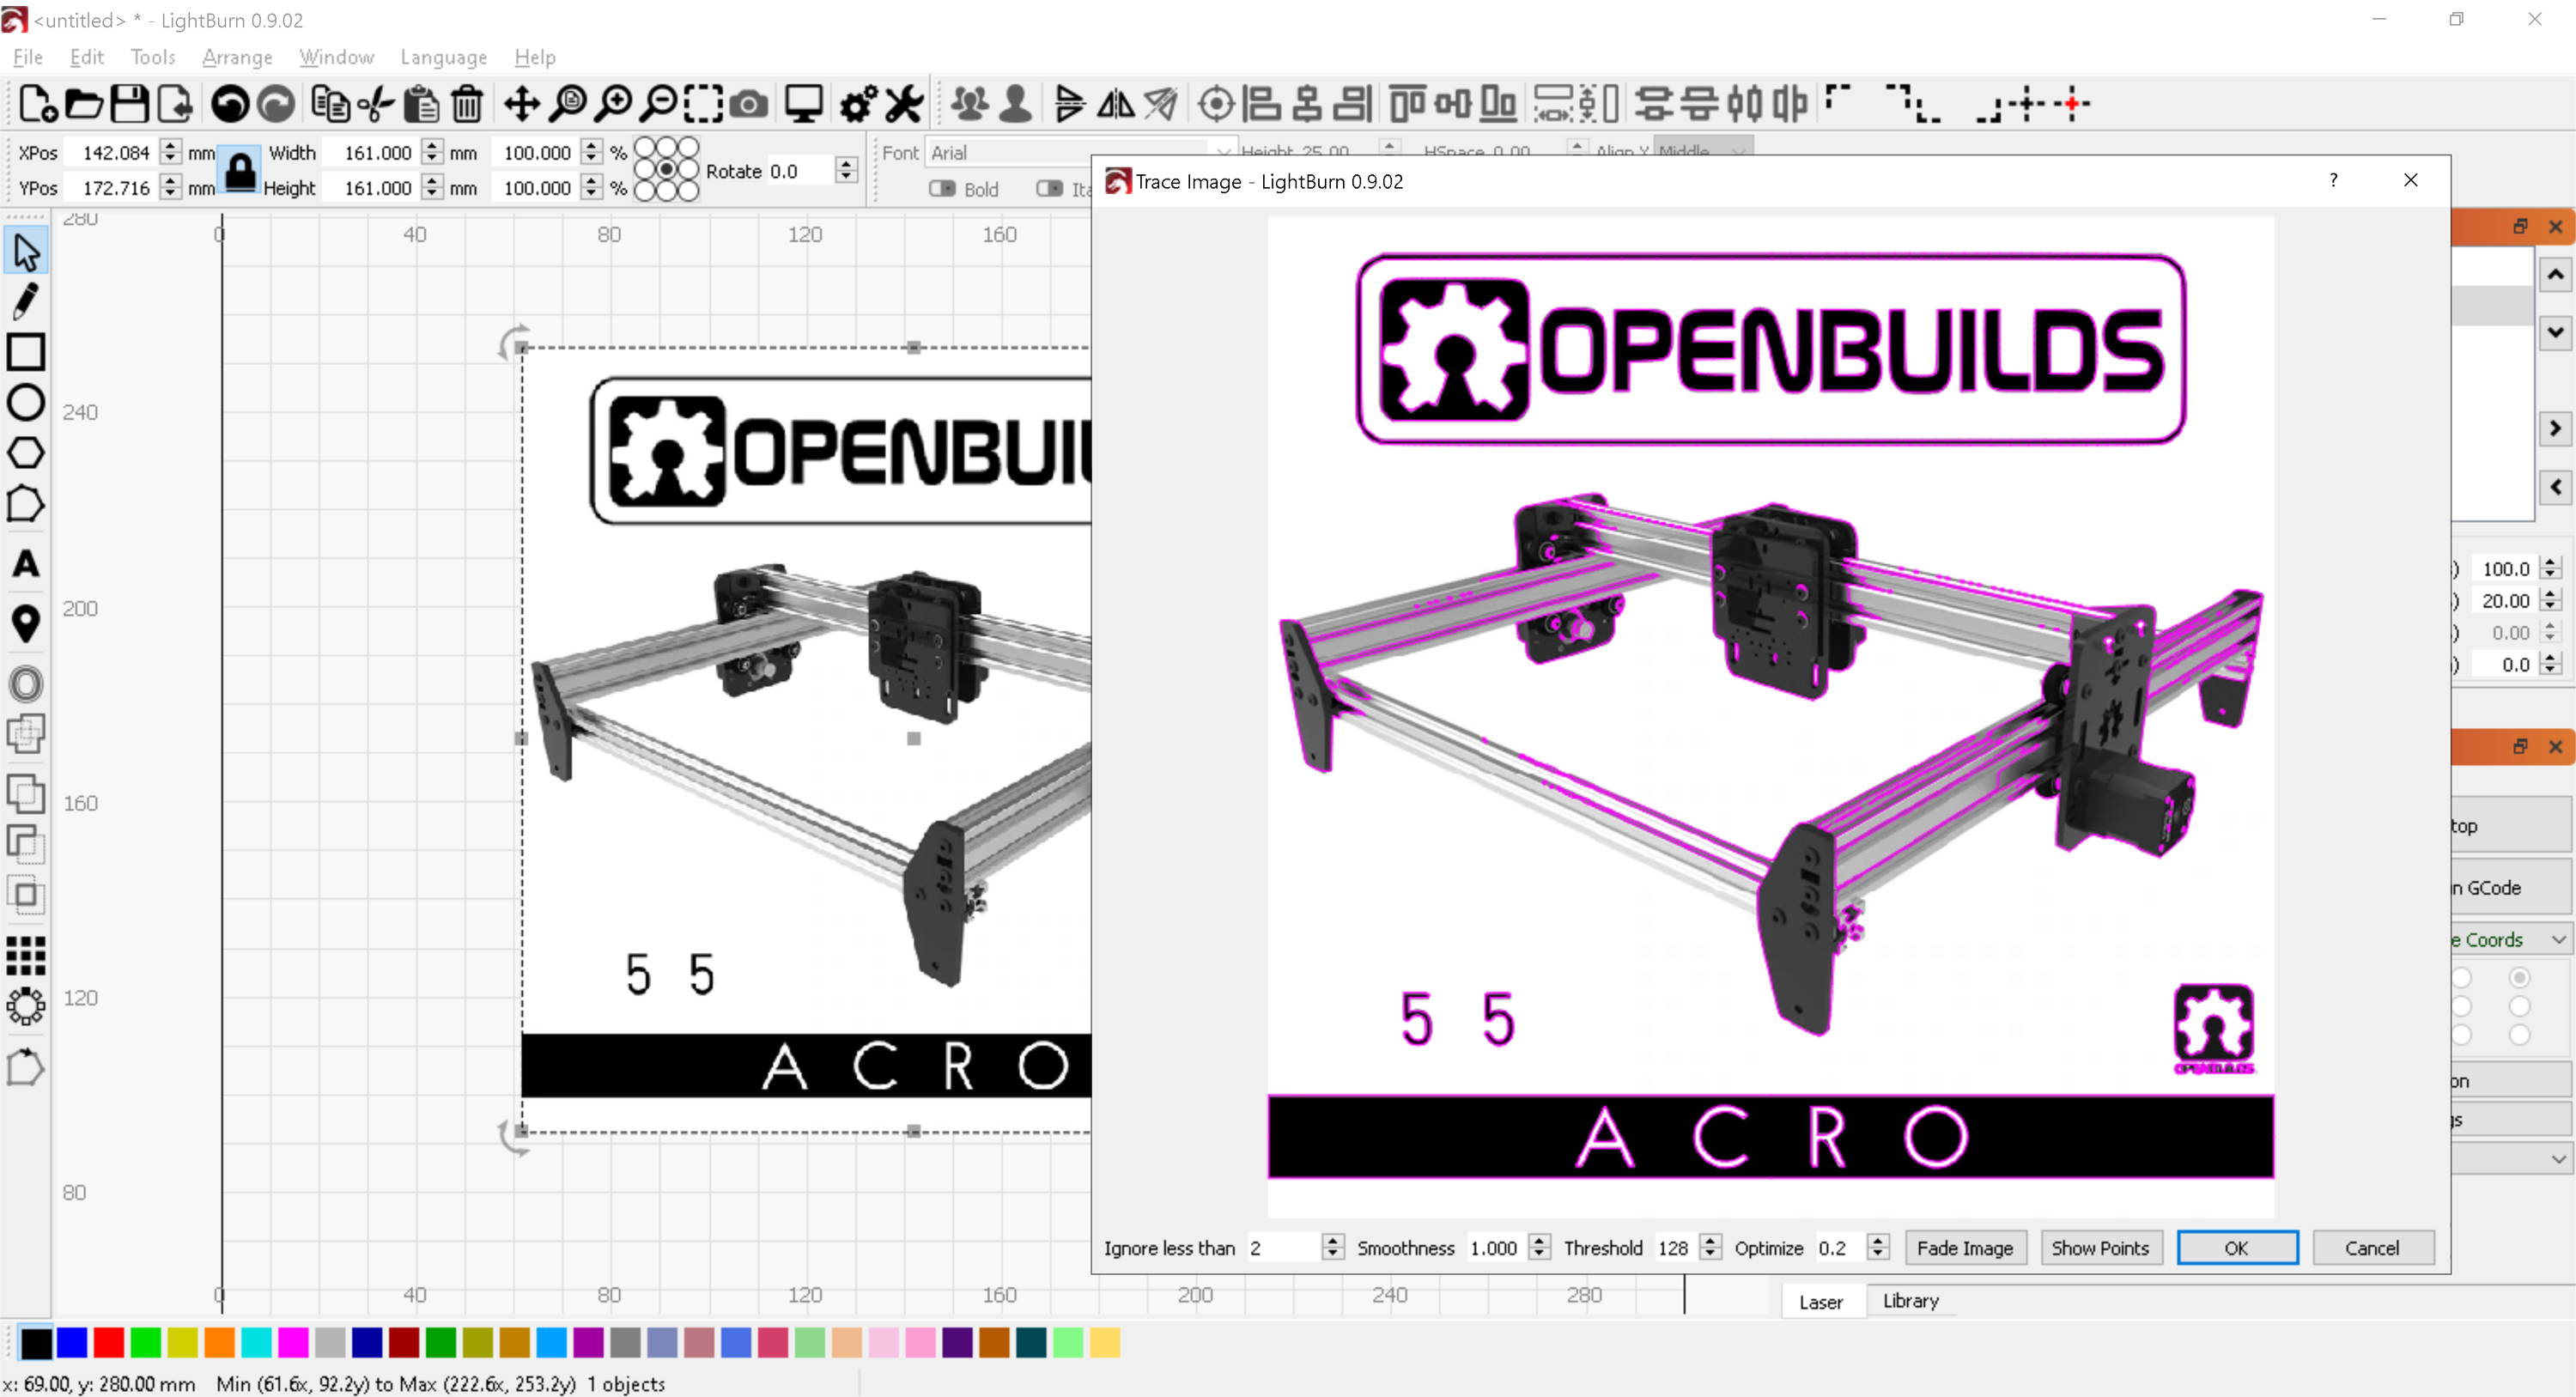The image size is (2576, 1397).
Task: Click the Smoothness value field
Action: (x=1495, y=1247)
